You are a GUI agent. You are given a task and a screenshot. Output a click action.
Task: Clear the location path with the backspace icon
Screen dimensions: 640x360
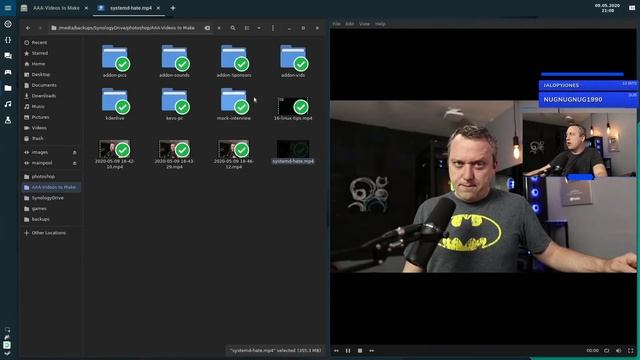click(x=207, y=28)
